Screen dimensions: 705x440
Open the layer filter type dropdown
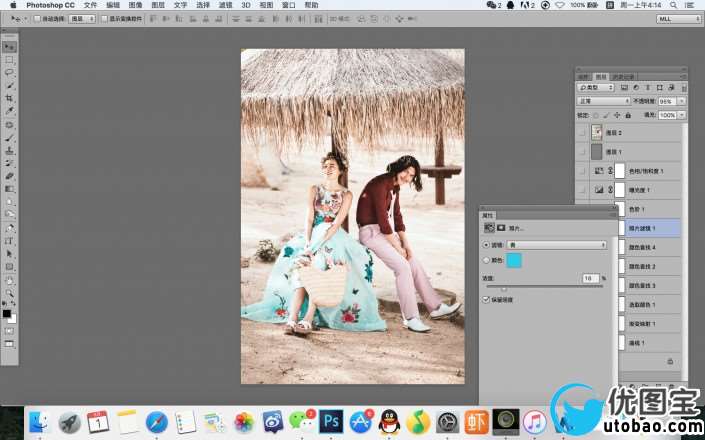pyautogui.click(x=596, y=88)
